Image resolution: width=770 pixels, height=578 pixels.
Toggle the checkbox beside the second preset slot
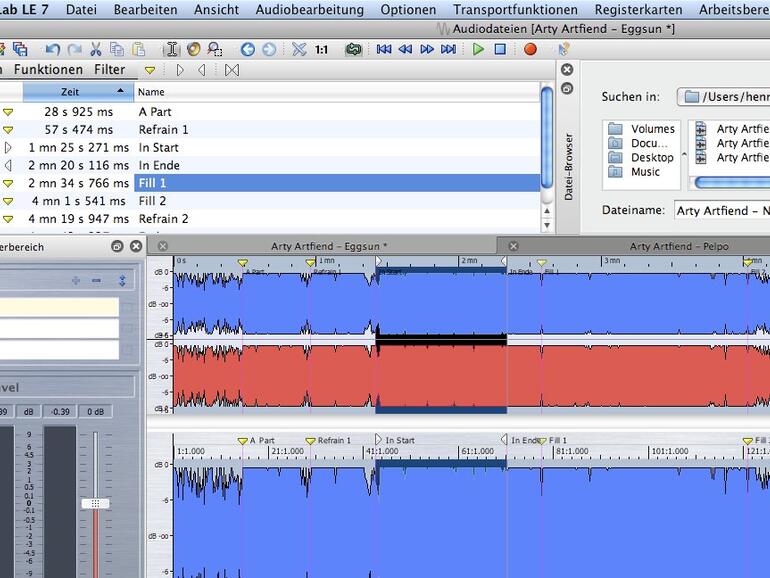pyautogui.click(x=127, y=329)
